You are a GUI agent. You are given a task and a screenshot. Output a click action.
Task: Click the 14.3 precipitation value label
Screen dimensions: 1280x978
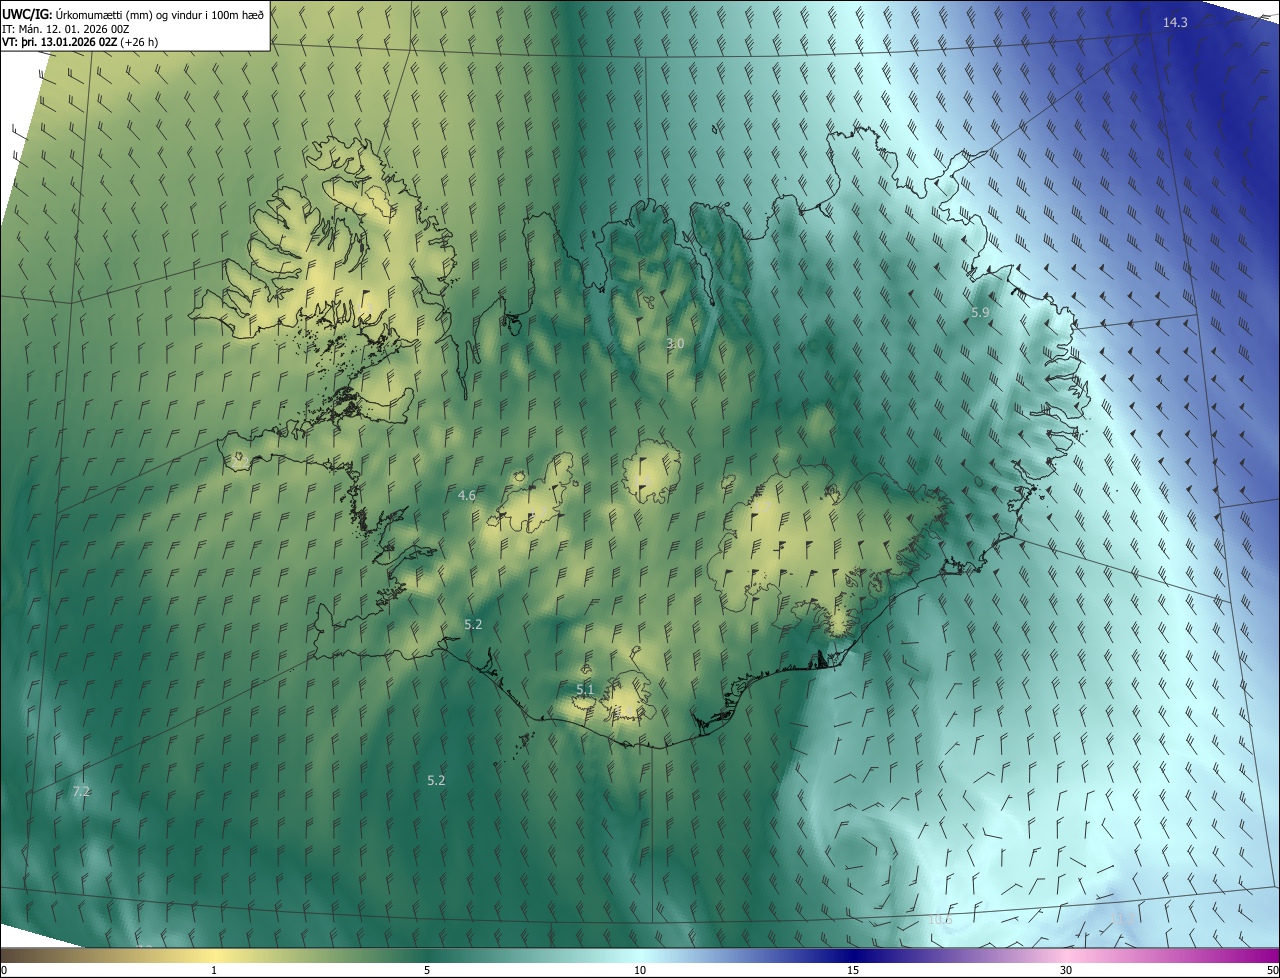(1175, 22)
